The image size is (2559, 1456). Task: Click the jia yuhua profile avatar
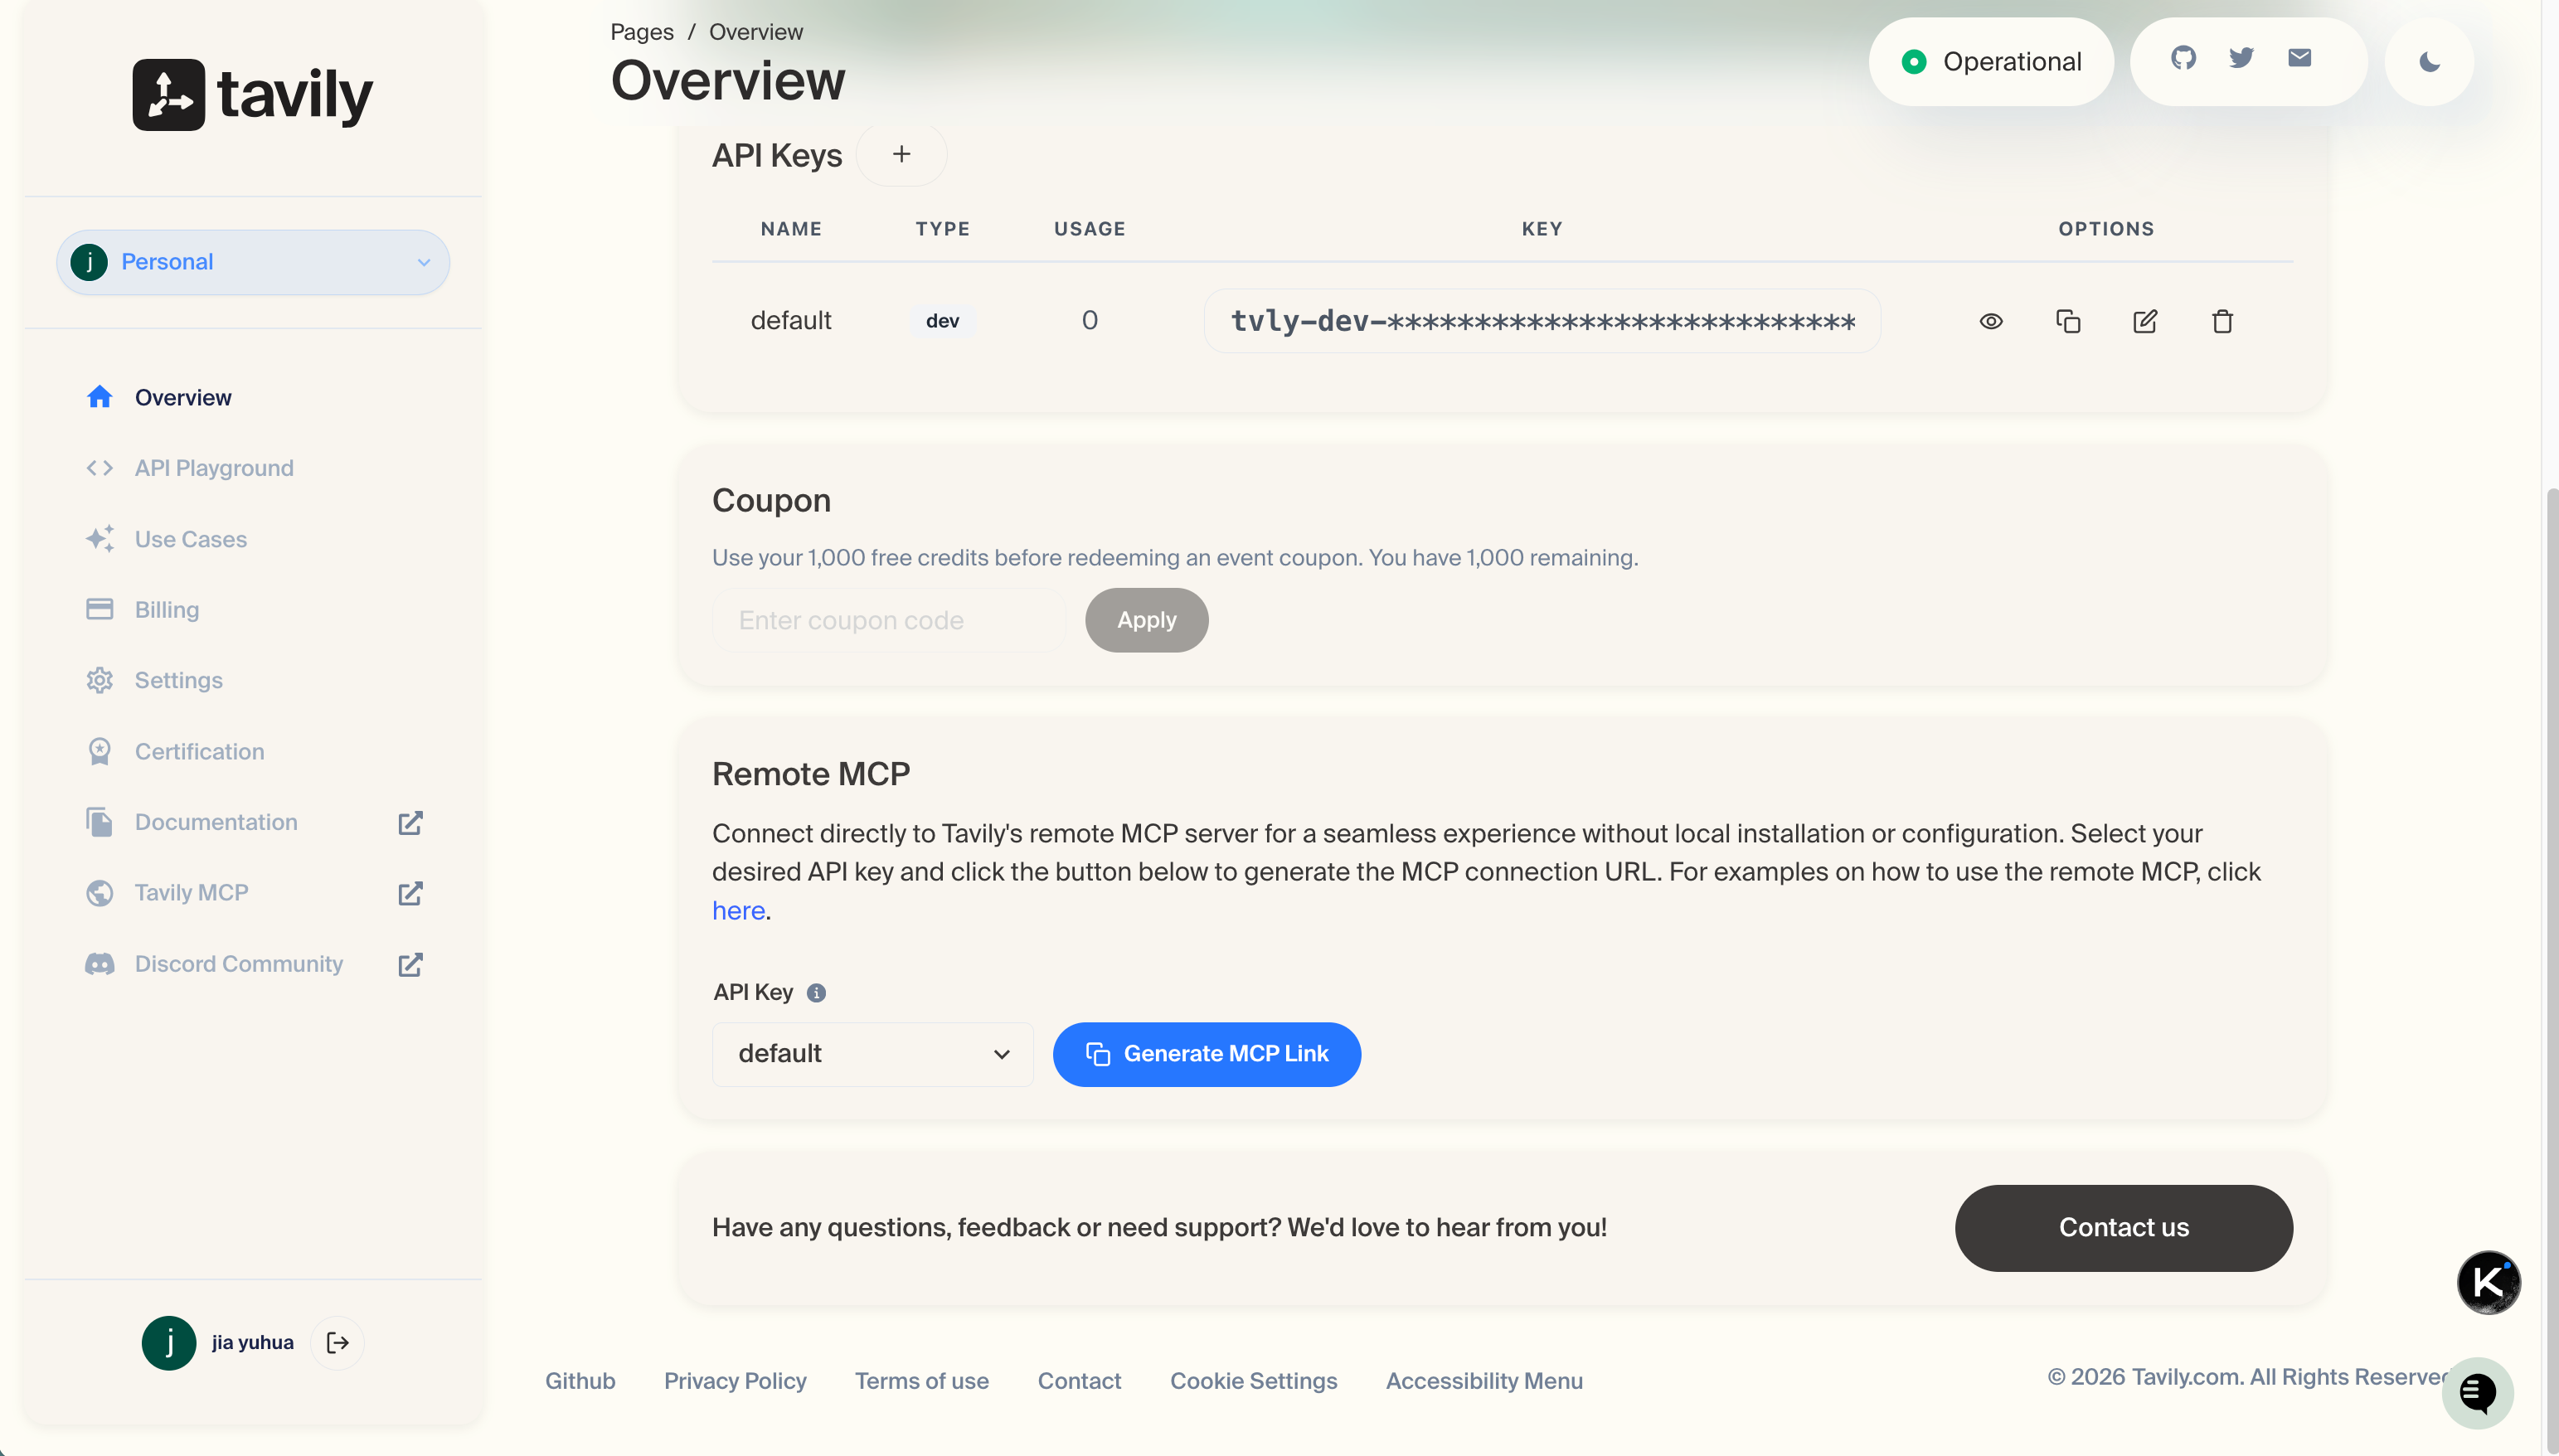coord(169,1342)
